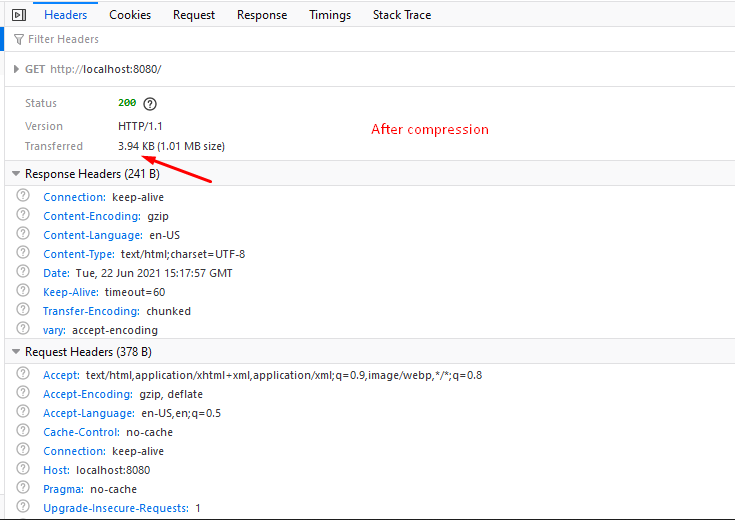Select the gzip, deflate value
This screenshot has width=735, height=520.
coord(171,394)
